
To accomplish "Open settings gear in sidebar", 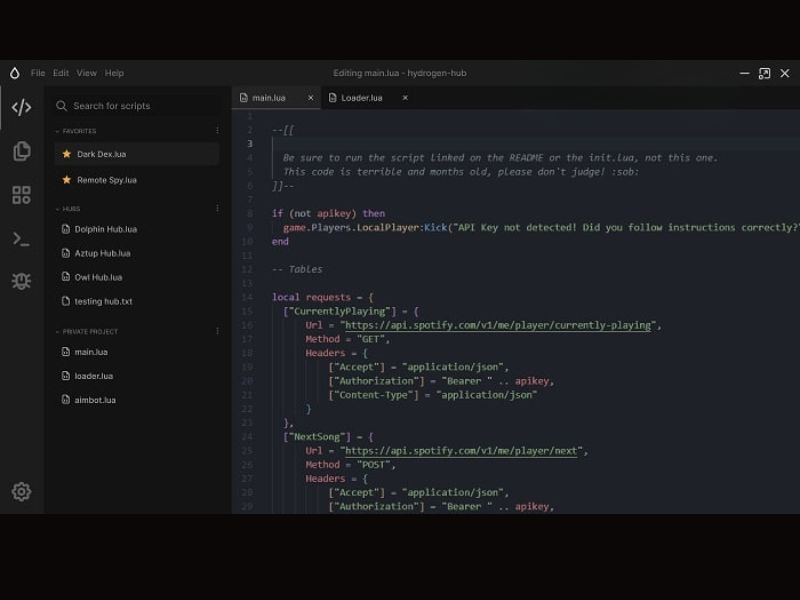I will click(x=21, y=491).
